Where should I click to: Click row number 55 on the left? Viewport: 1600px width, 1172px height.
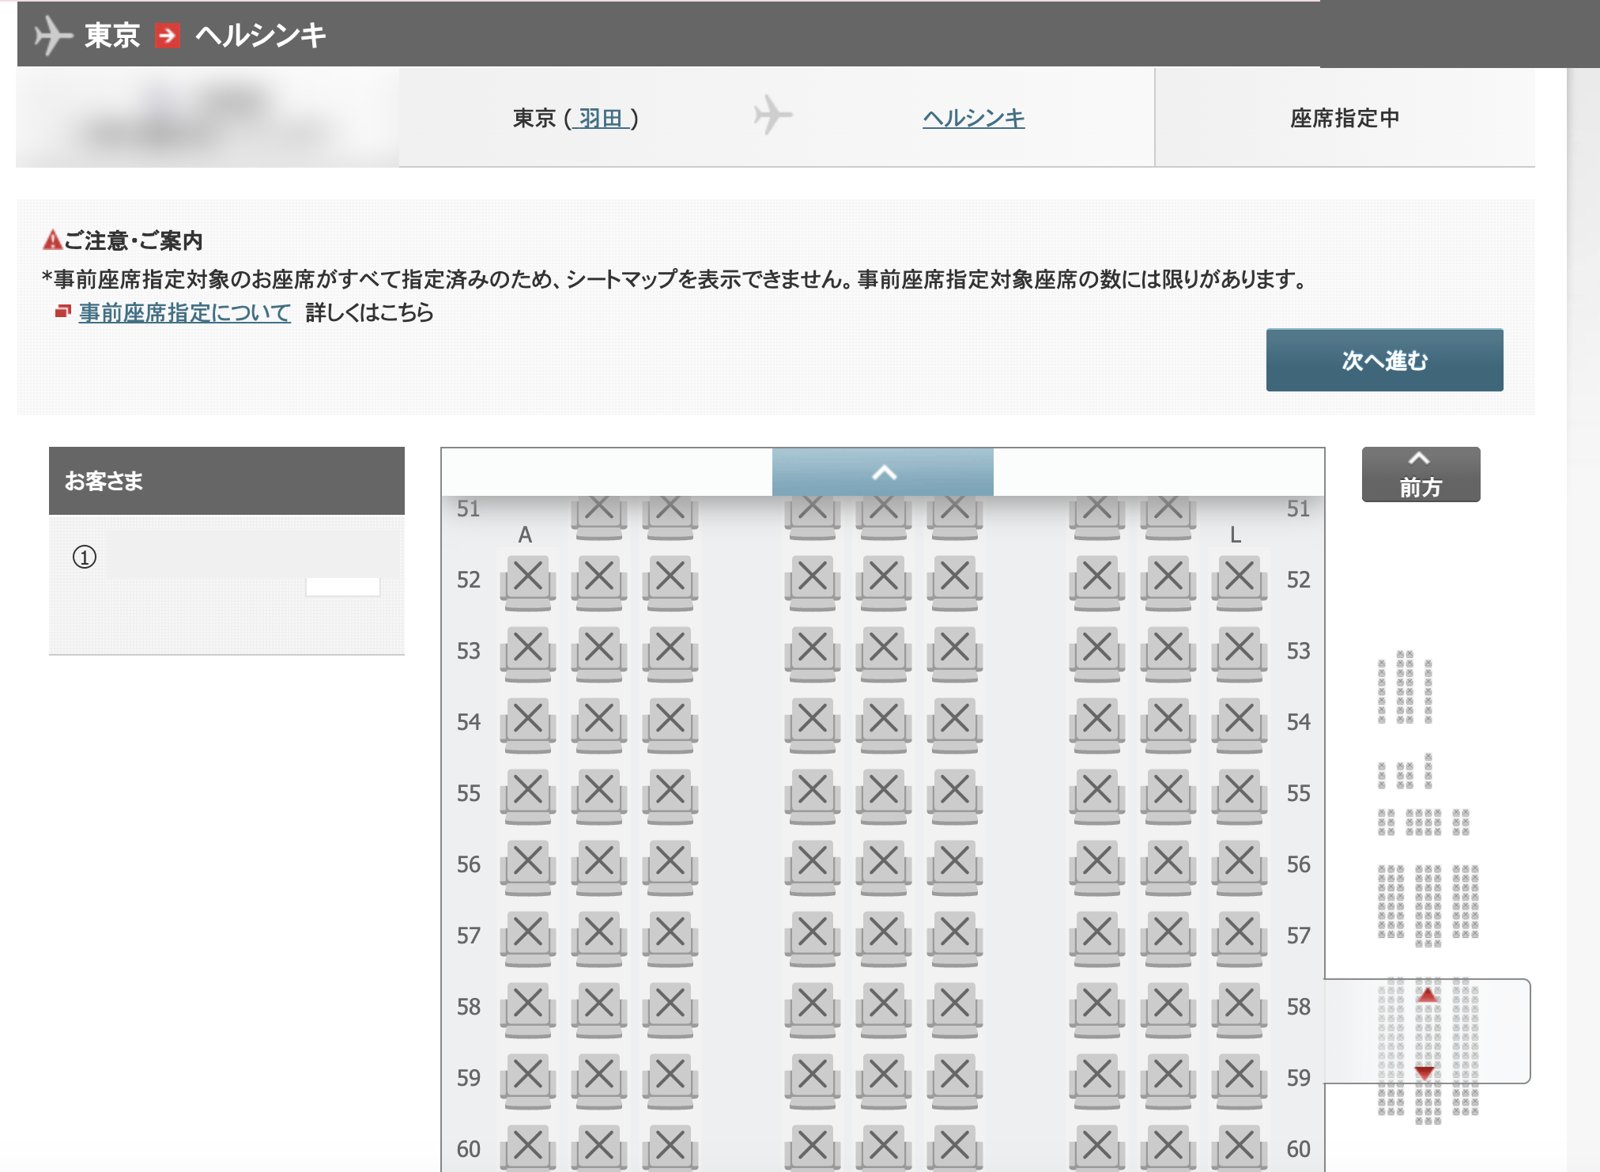(468, 794)
